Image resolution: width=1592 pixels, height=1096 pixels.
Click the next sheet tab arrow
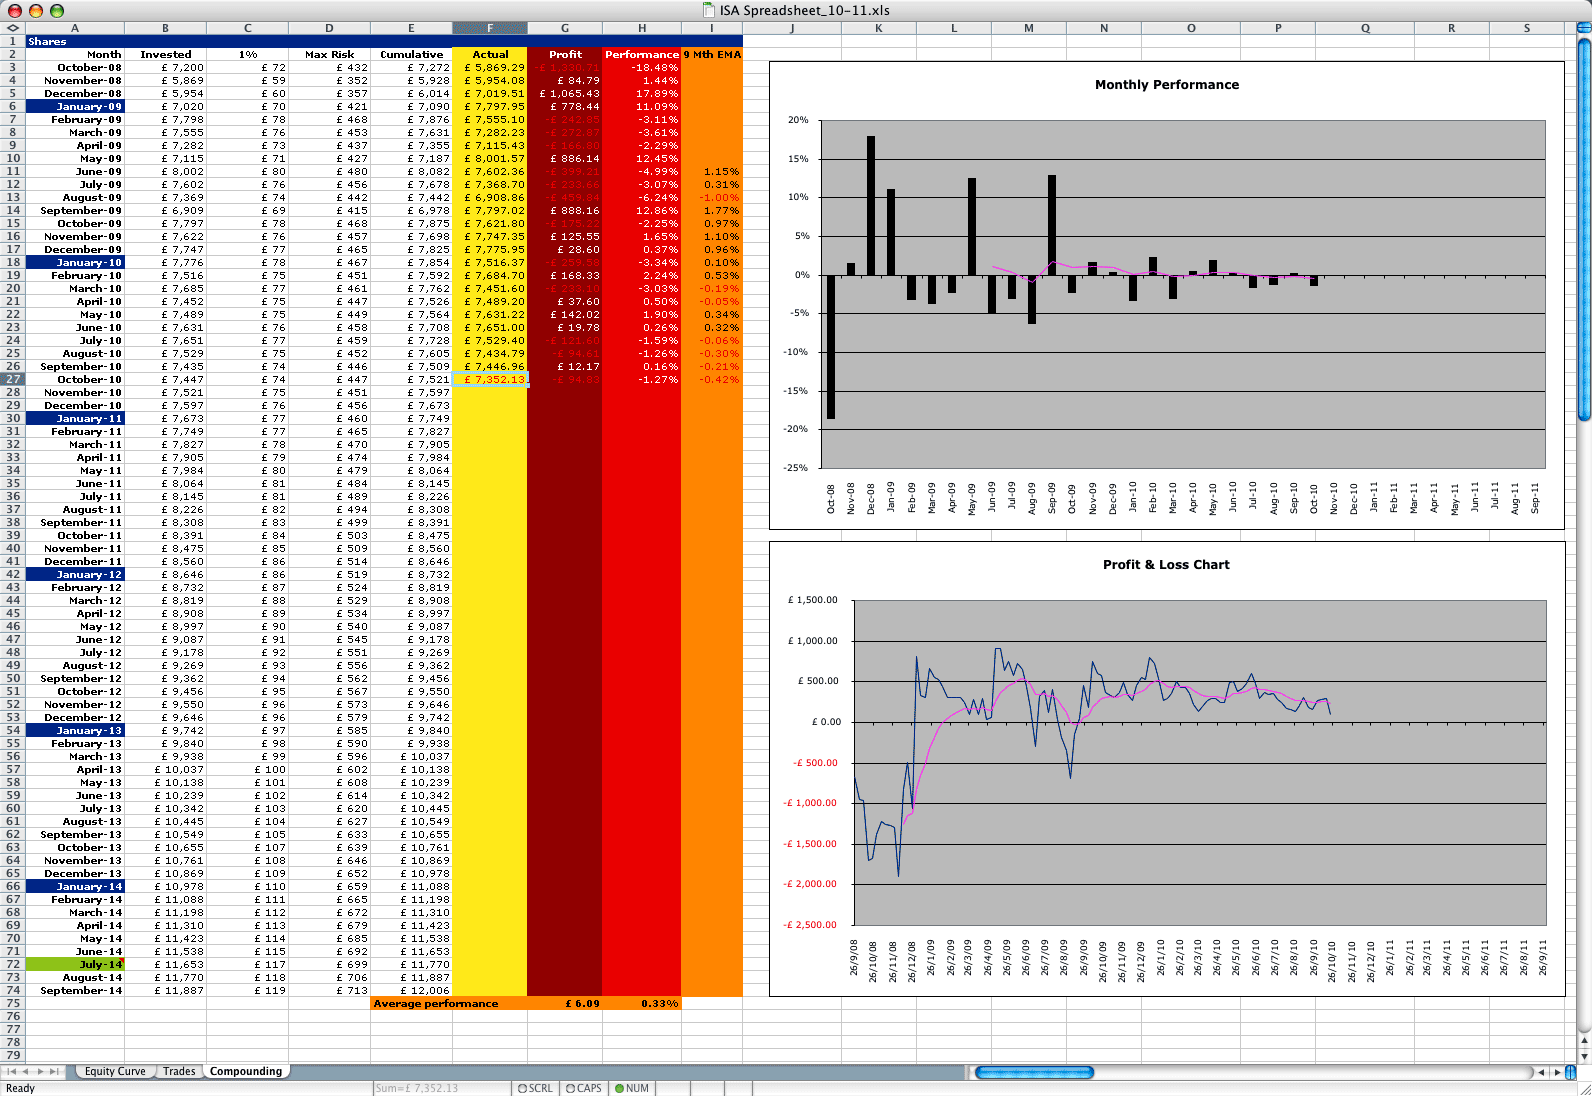pos(41,1071)
